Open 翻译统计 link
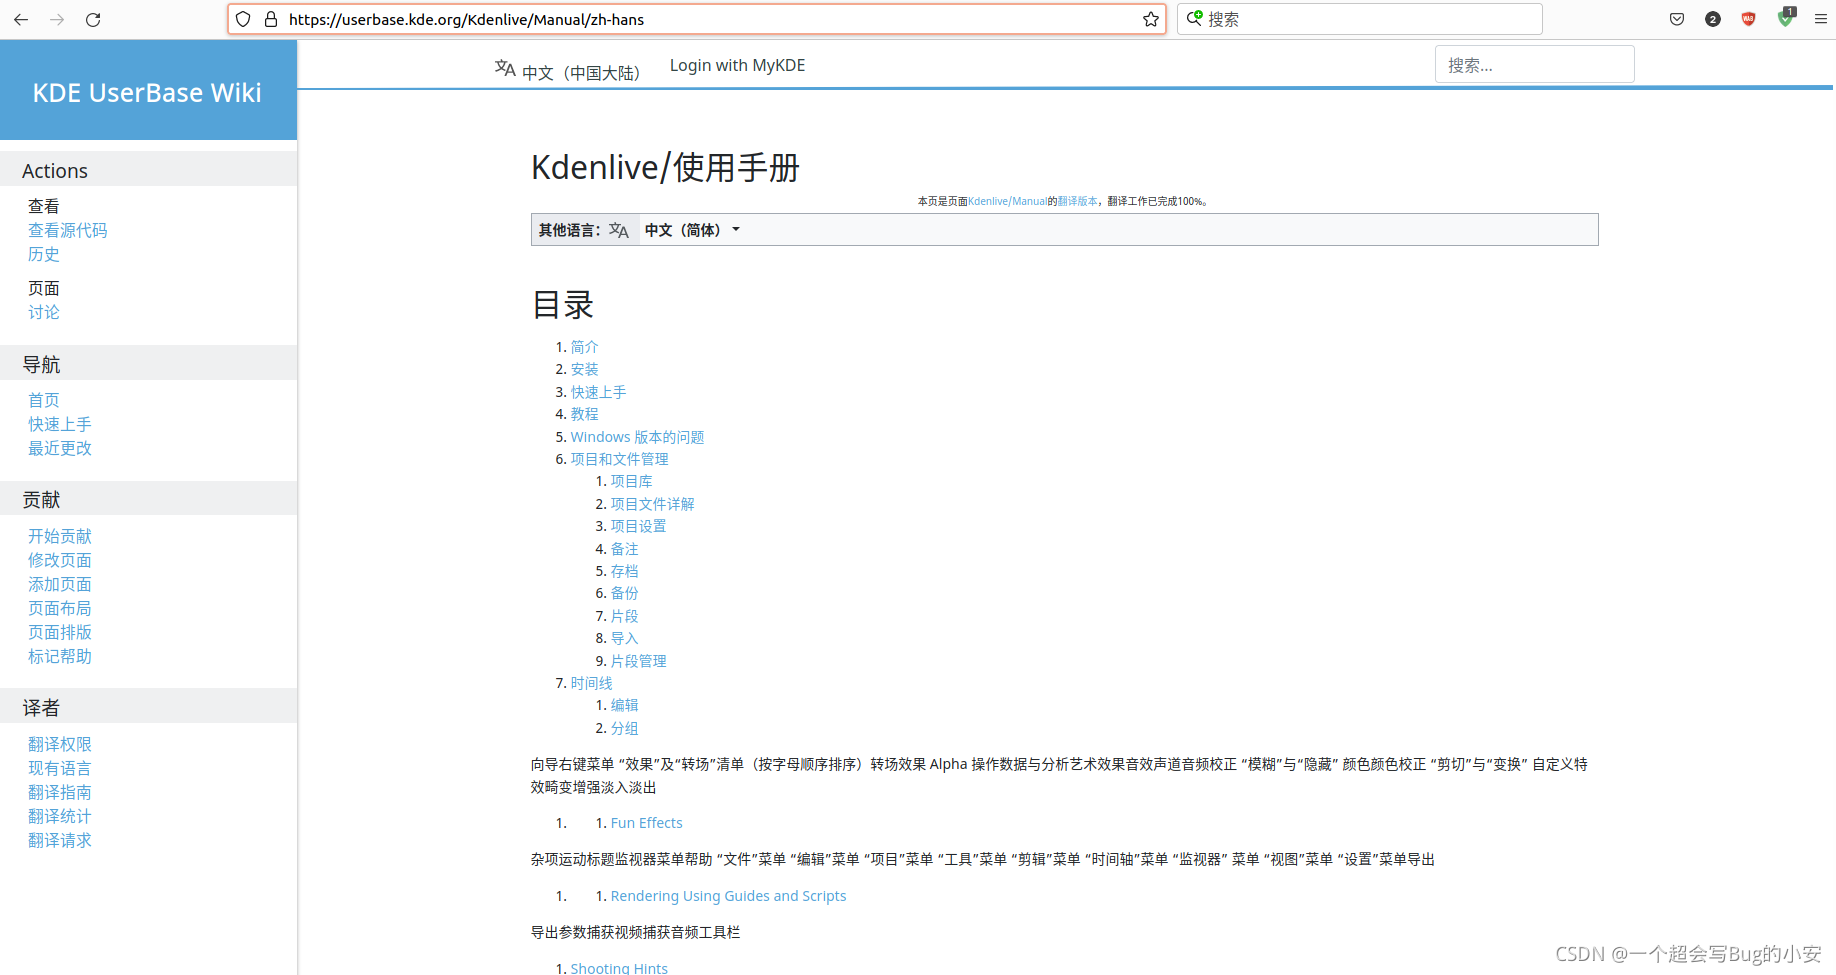1836x975 pixels. [x=60, y=816]
